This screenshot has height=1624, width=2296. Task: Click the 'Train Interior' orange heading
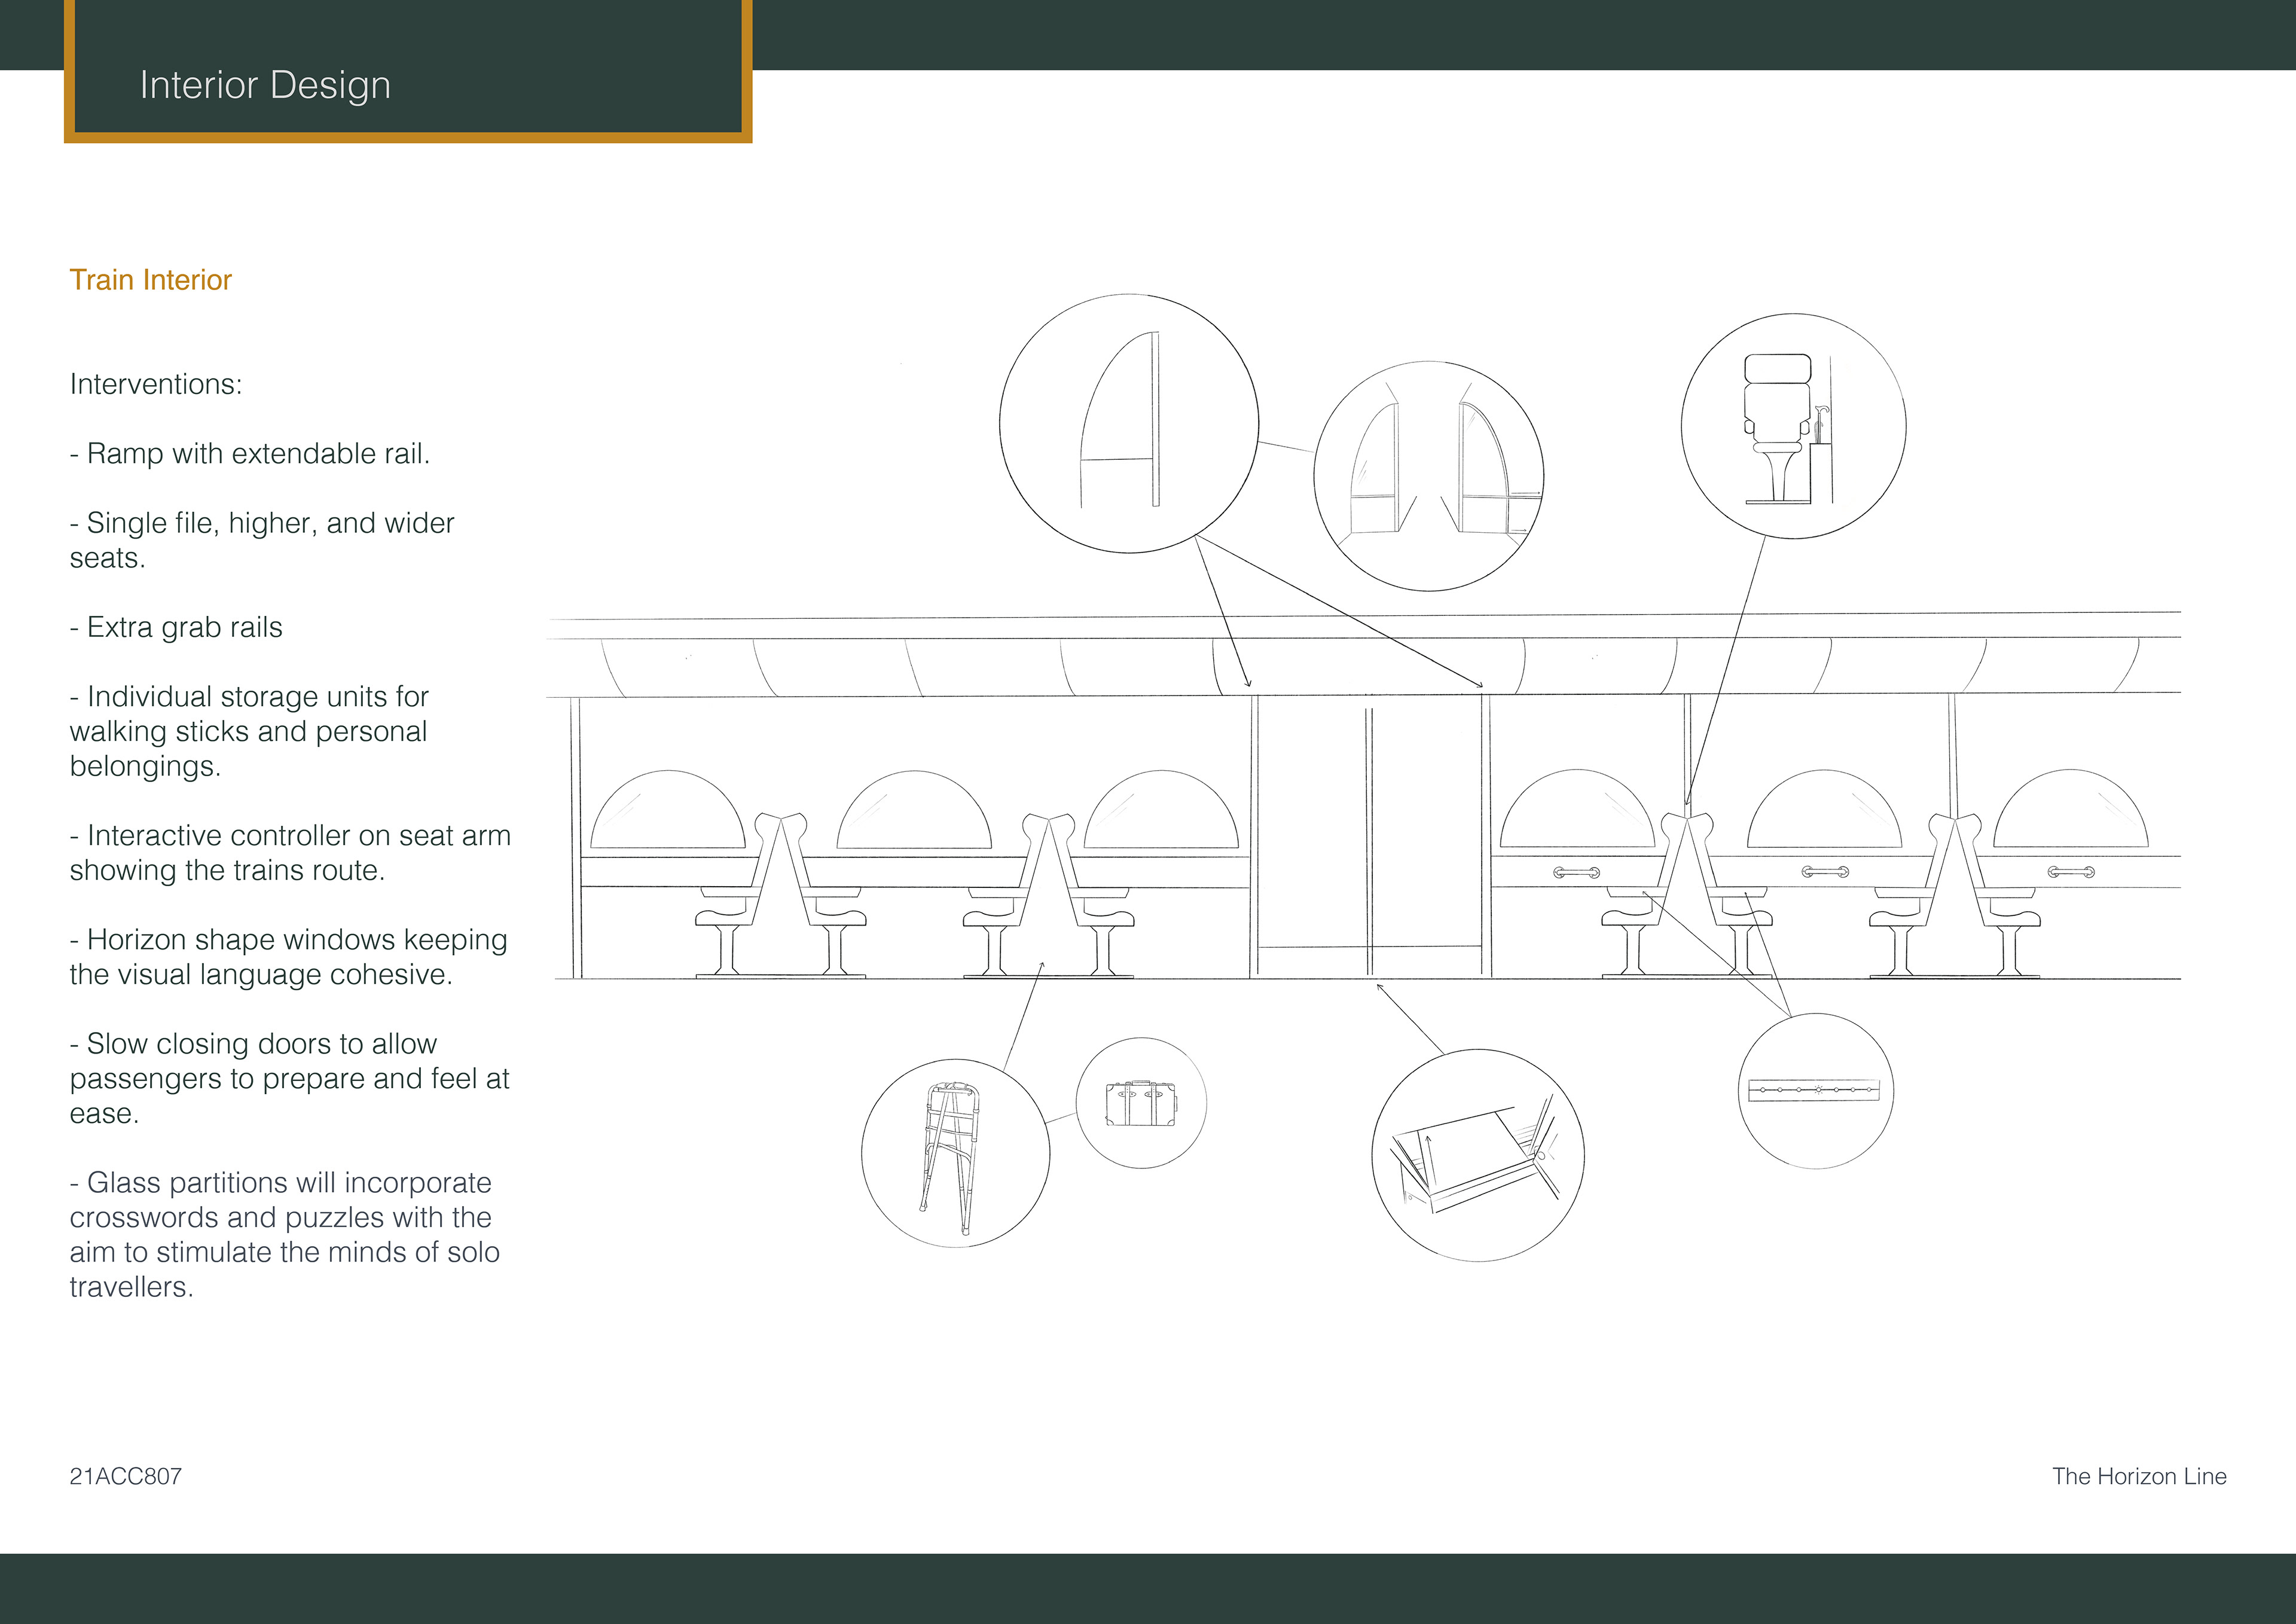click(x=151, y=280)
